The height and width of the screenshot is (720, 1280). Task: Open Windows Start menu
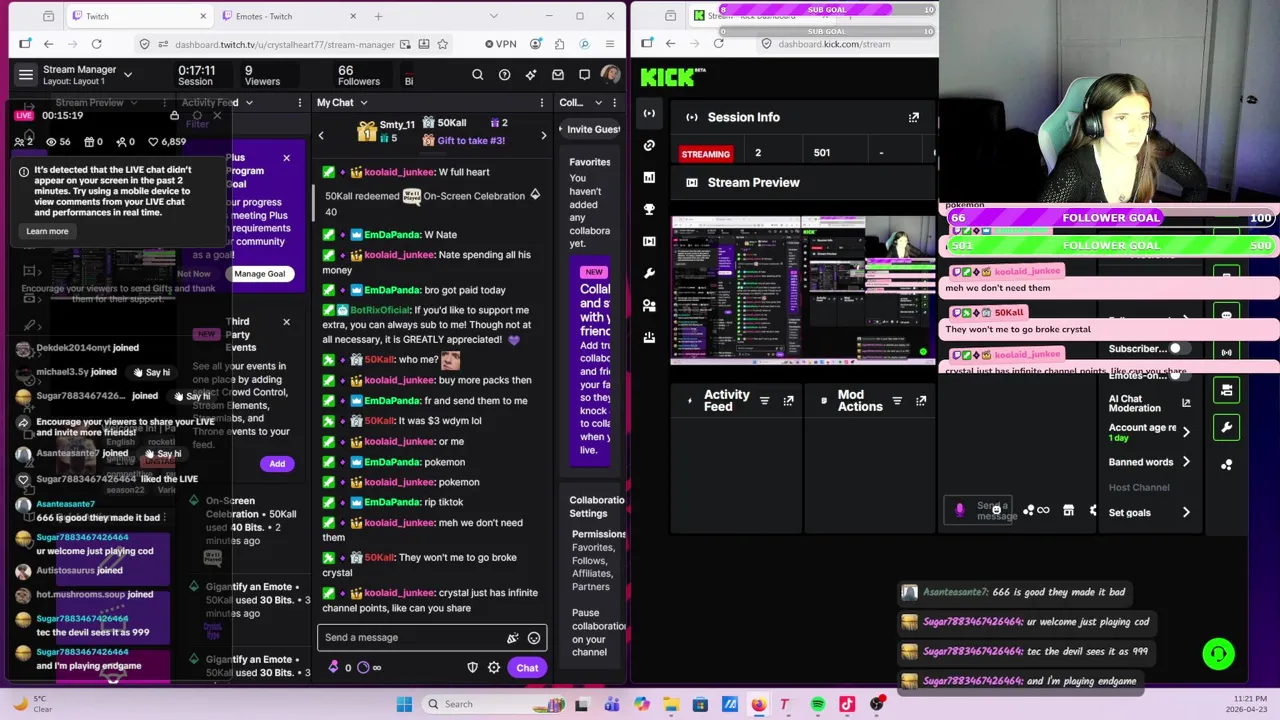pyautogui.click(x=404, y=704)
